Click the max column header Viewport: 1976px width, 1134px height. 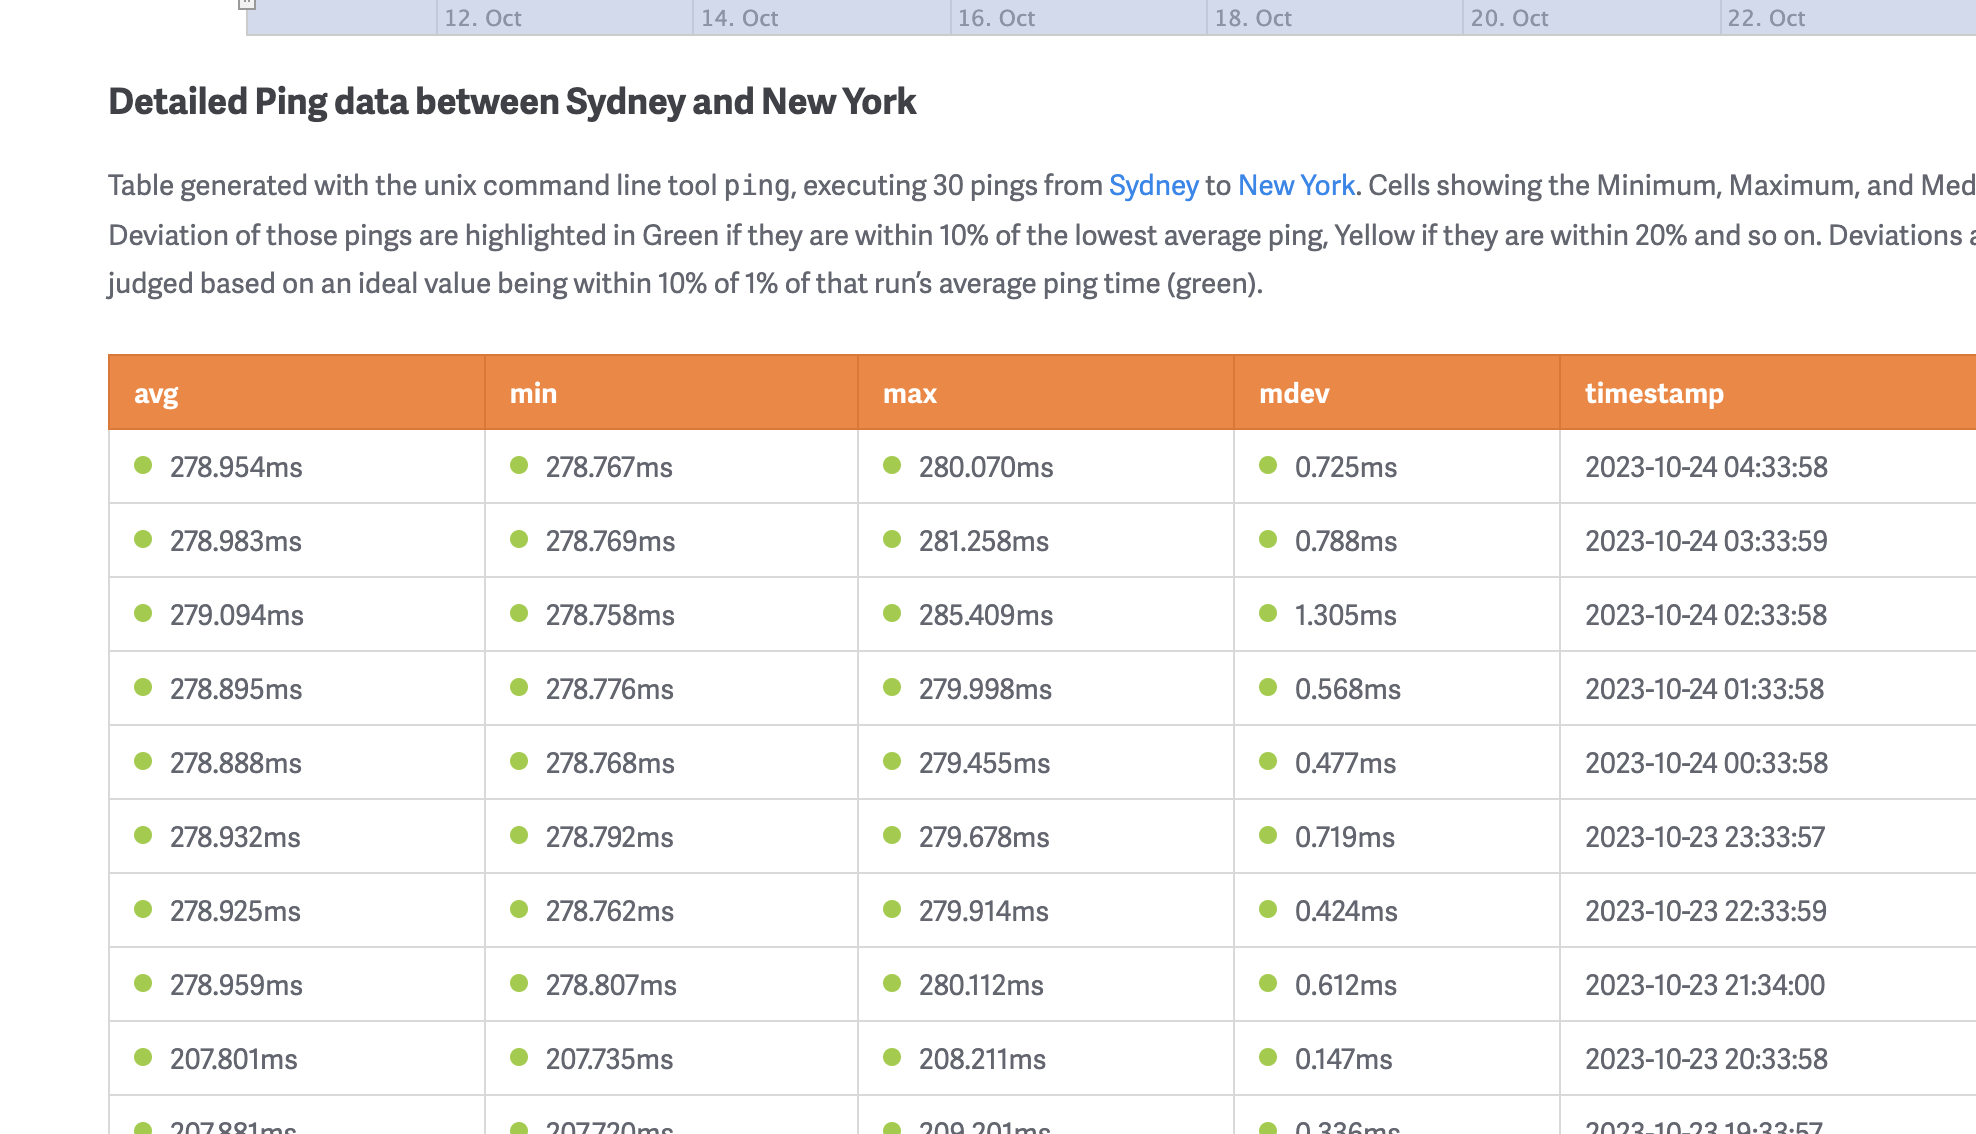tap(909, 393)
